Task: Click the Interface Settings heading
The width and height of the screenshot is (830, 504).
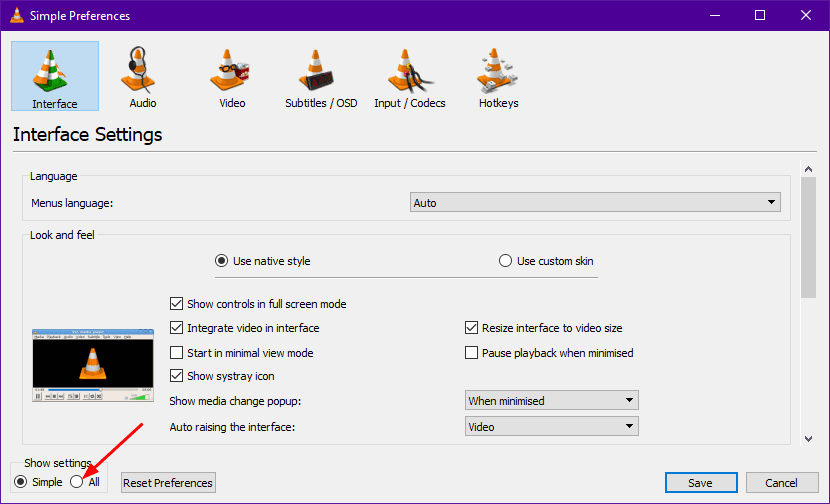Action: pyautogui.click(x=88, y=134)
